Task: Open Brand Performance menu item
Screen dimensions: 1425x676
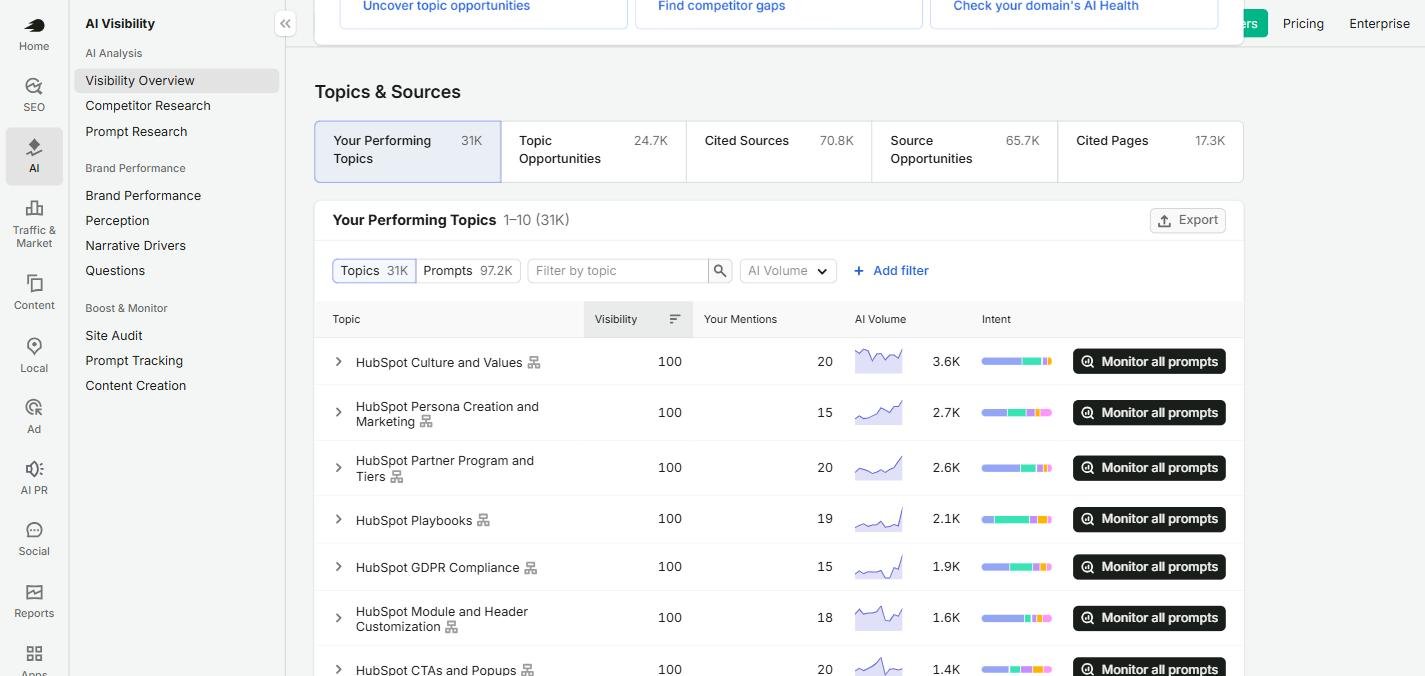Action: (x=143, y=196)
